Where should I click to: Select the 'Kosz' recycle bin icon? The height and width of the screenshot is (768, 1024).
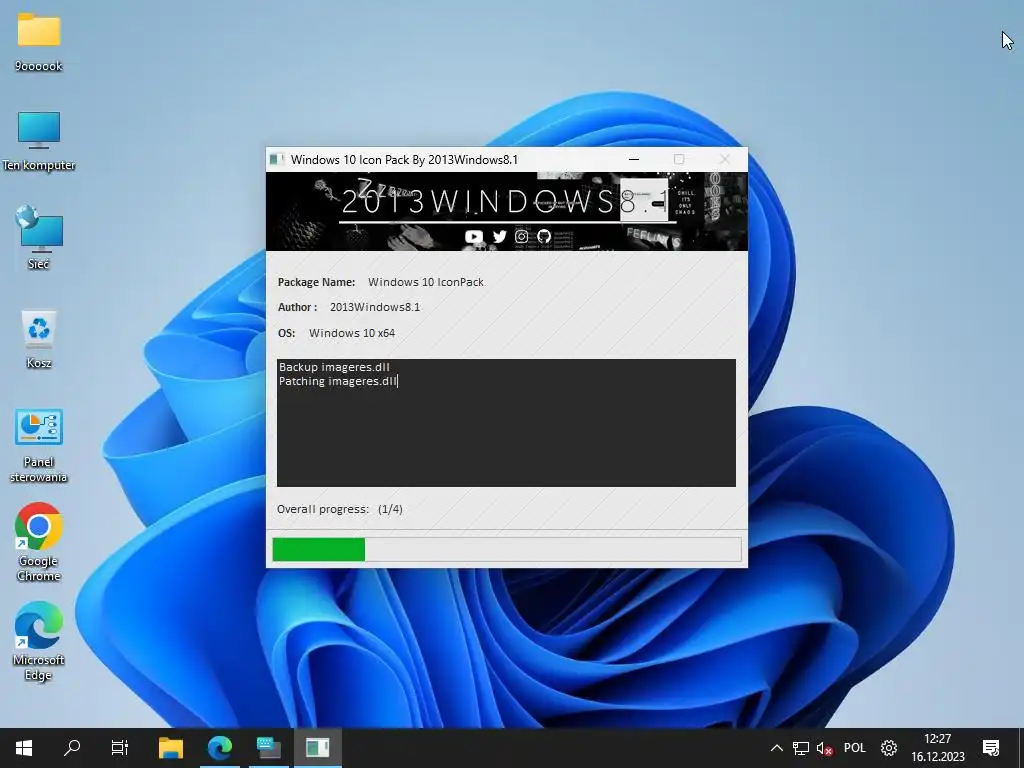pos(39,338)
